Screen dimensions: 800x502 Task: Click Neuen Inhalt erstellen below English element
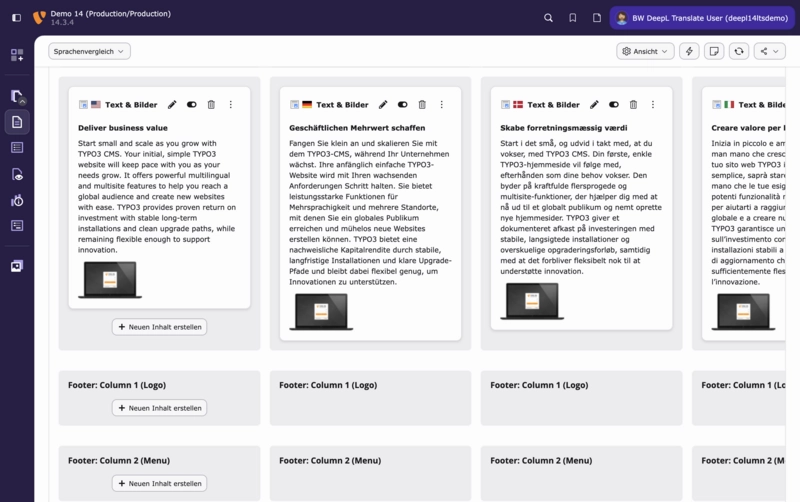160,327
